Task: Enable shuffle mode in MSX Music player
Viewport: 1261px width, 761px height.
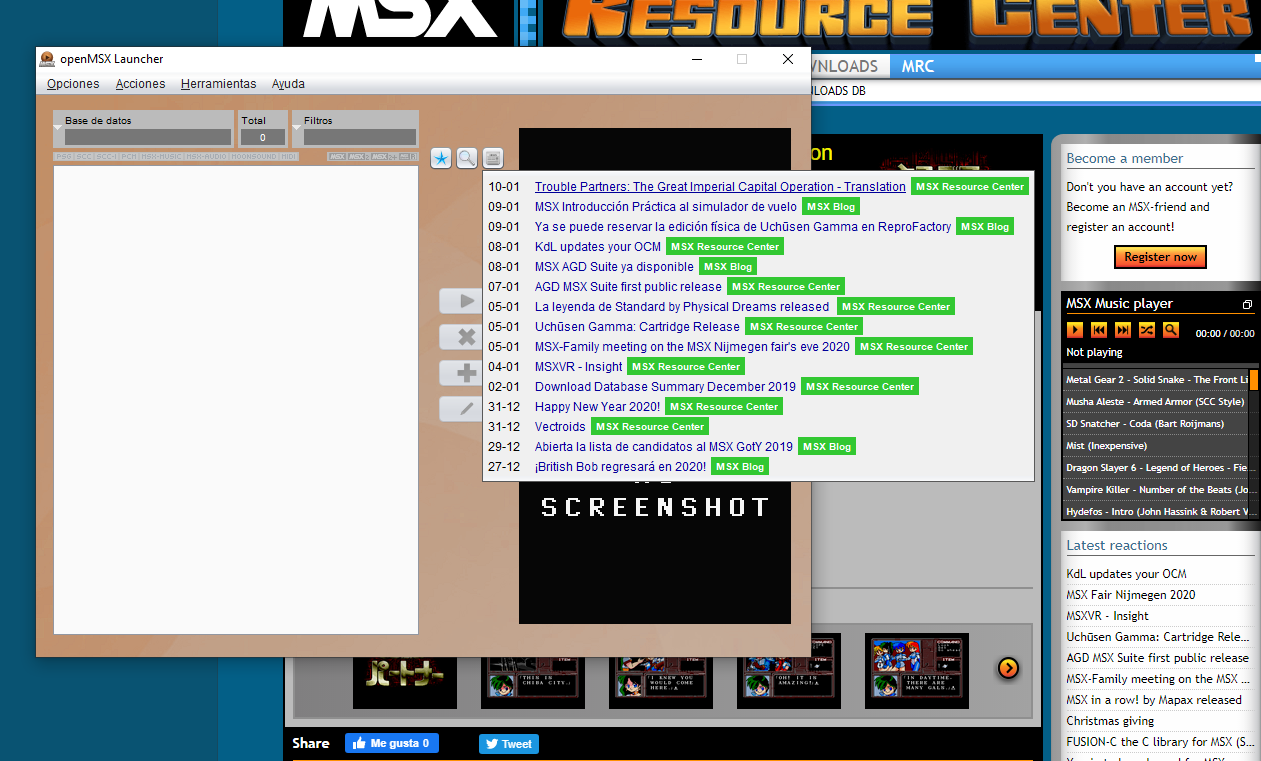Action: tap(1147, 329)
